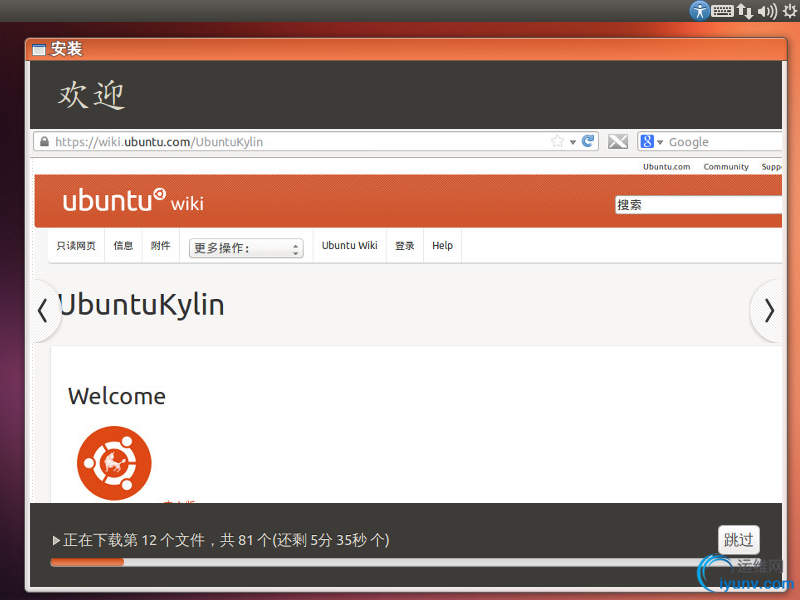Open the sound volume indicator
Screen dimensions: 800x600
pyautogui.click(x=767, y=11)
